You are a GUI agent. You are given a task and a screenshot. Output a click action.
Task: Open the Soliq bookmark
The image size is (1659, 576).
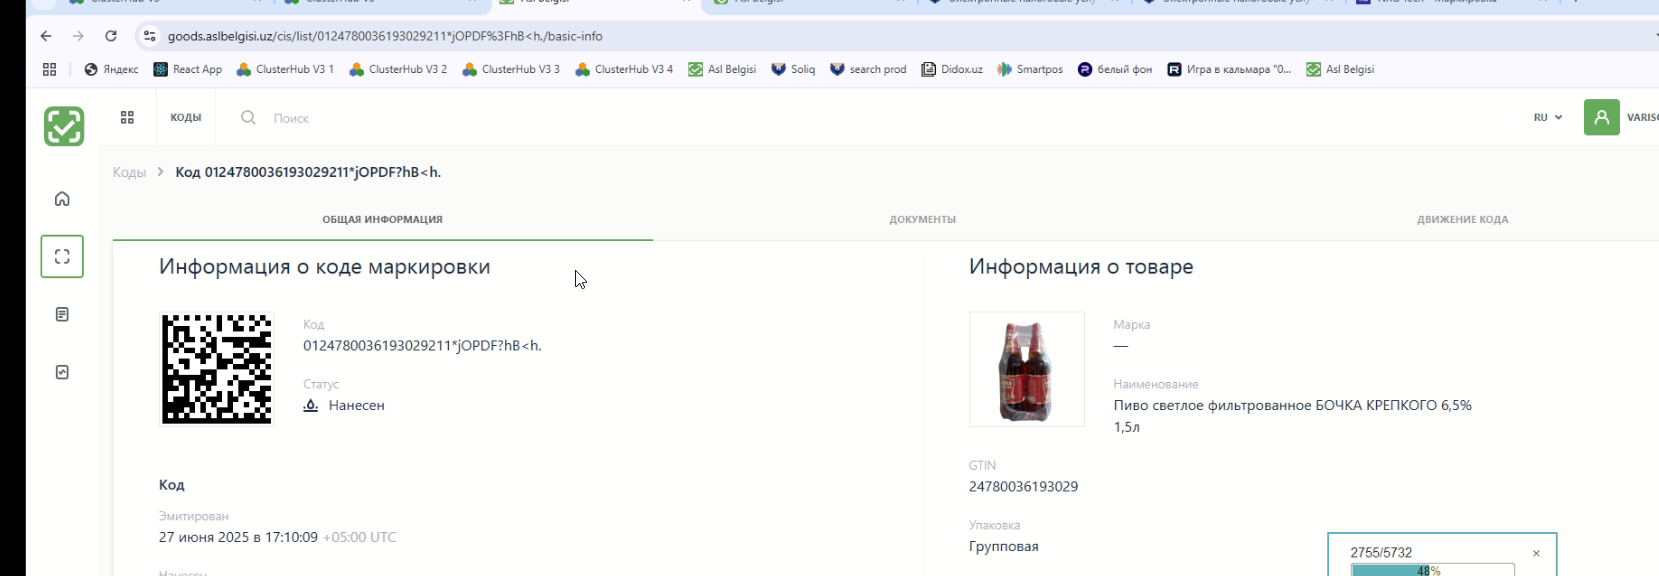(793, 69)
